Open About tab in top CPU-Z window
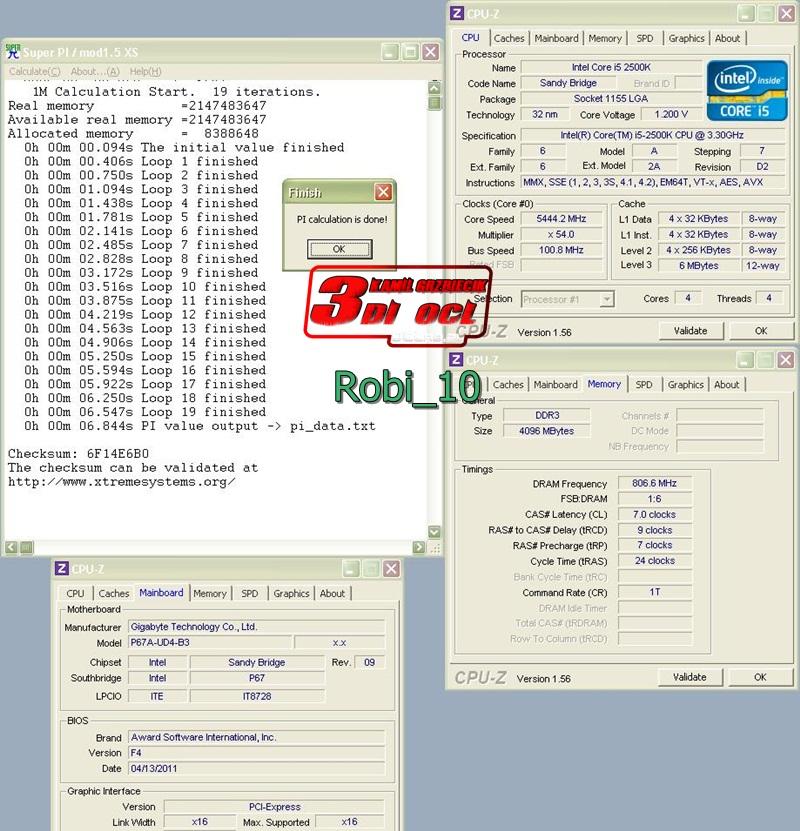The image size is (800, 831). [727, 38]
